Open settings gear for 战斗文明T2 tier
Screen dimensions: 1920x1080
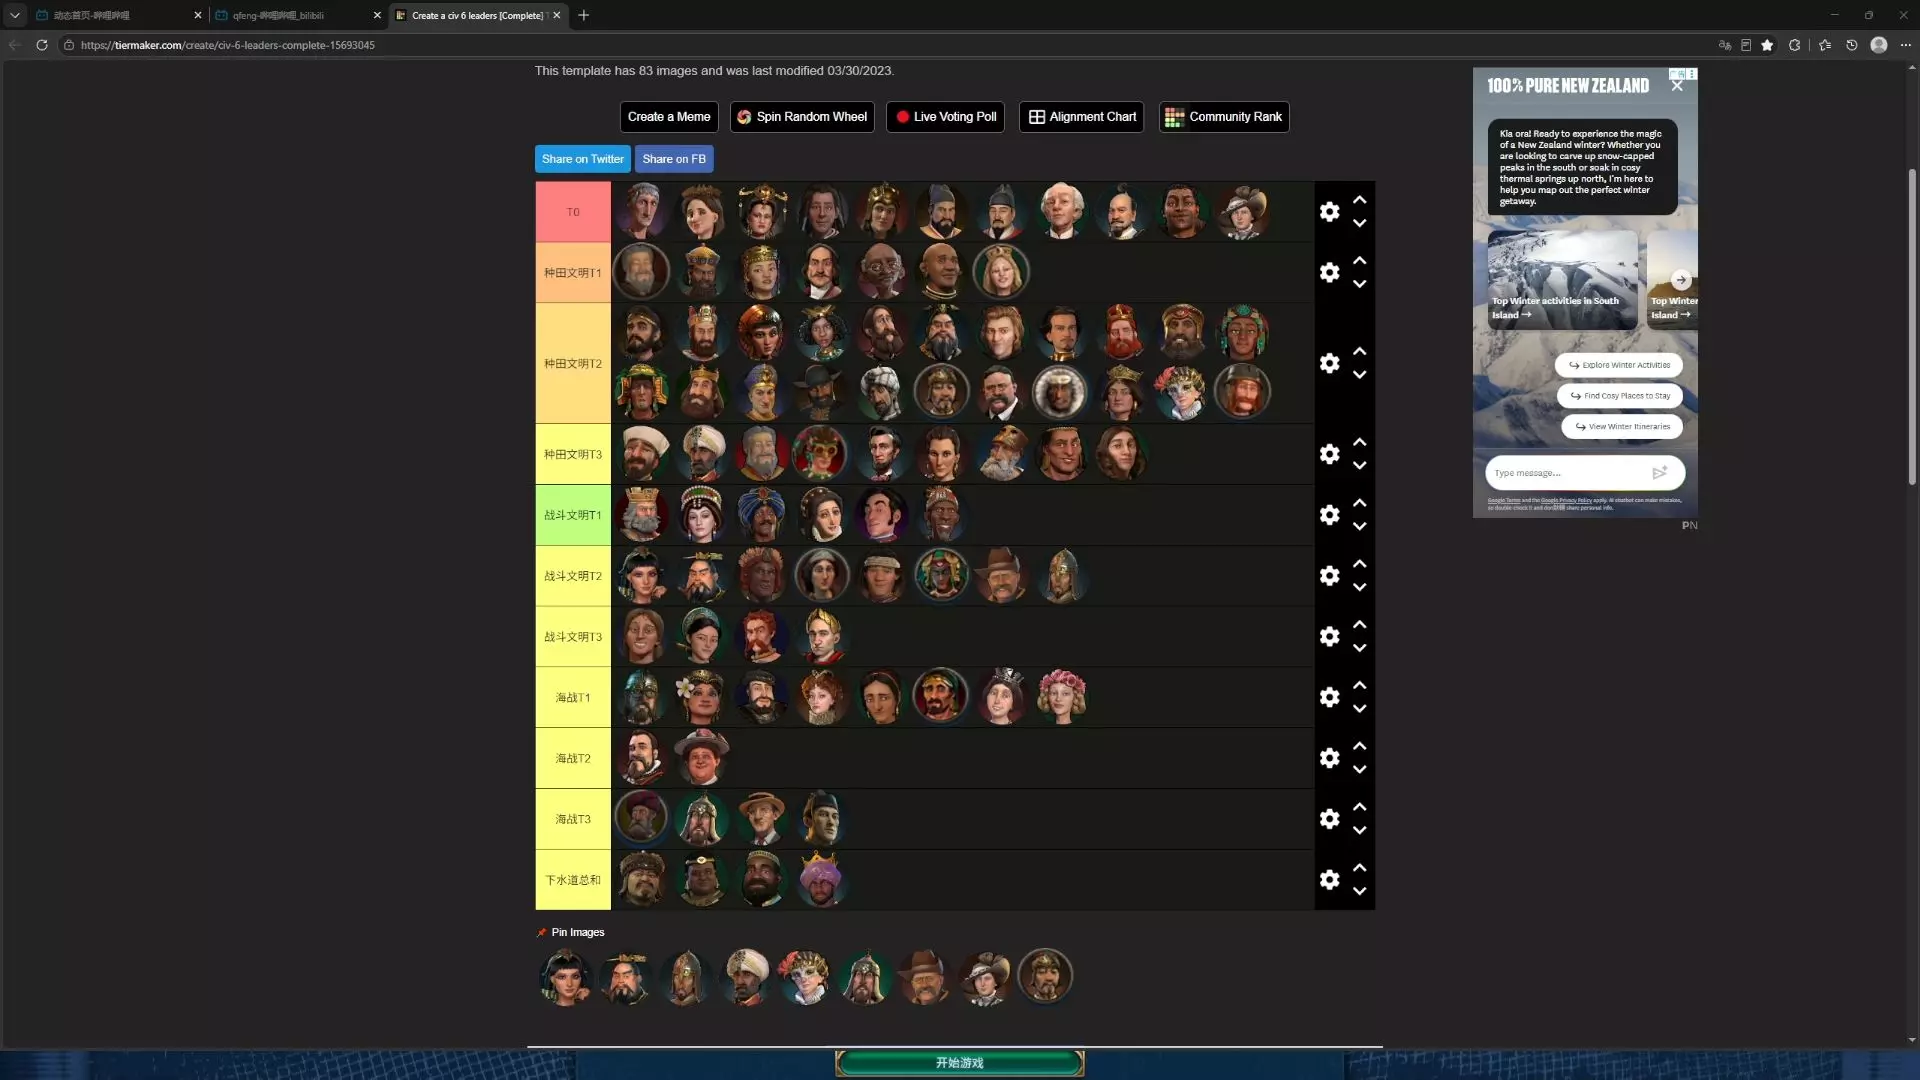[1329, 576]
